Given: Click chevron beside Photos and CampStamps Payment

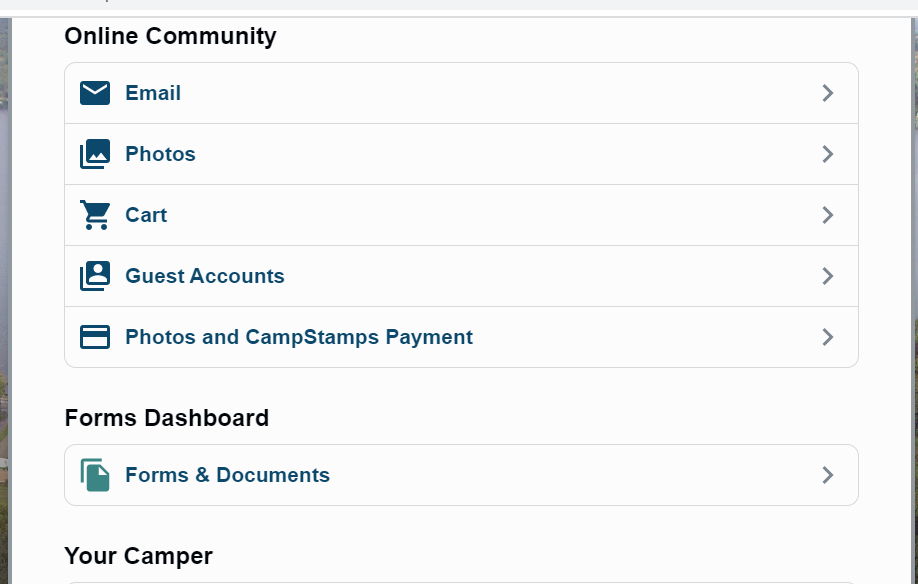Looking at the screenshot, I should (x=827, y=337).
